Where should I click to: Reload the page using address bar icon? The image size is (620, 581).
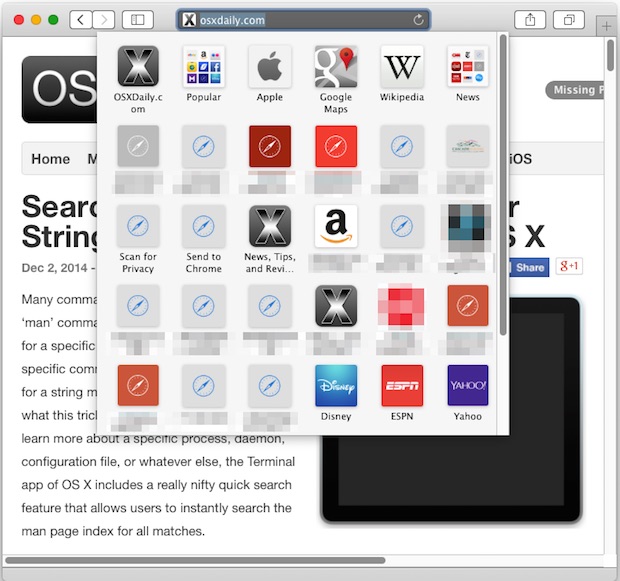tap(418, 20)
